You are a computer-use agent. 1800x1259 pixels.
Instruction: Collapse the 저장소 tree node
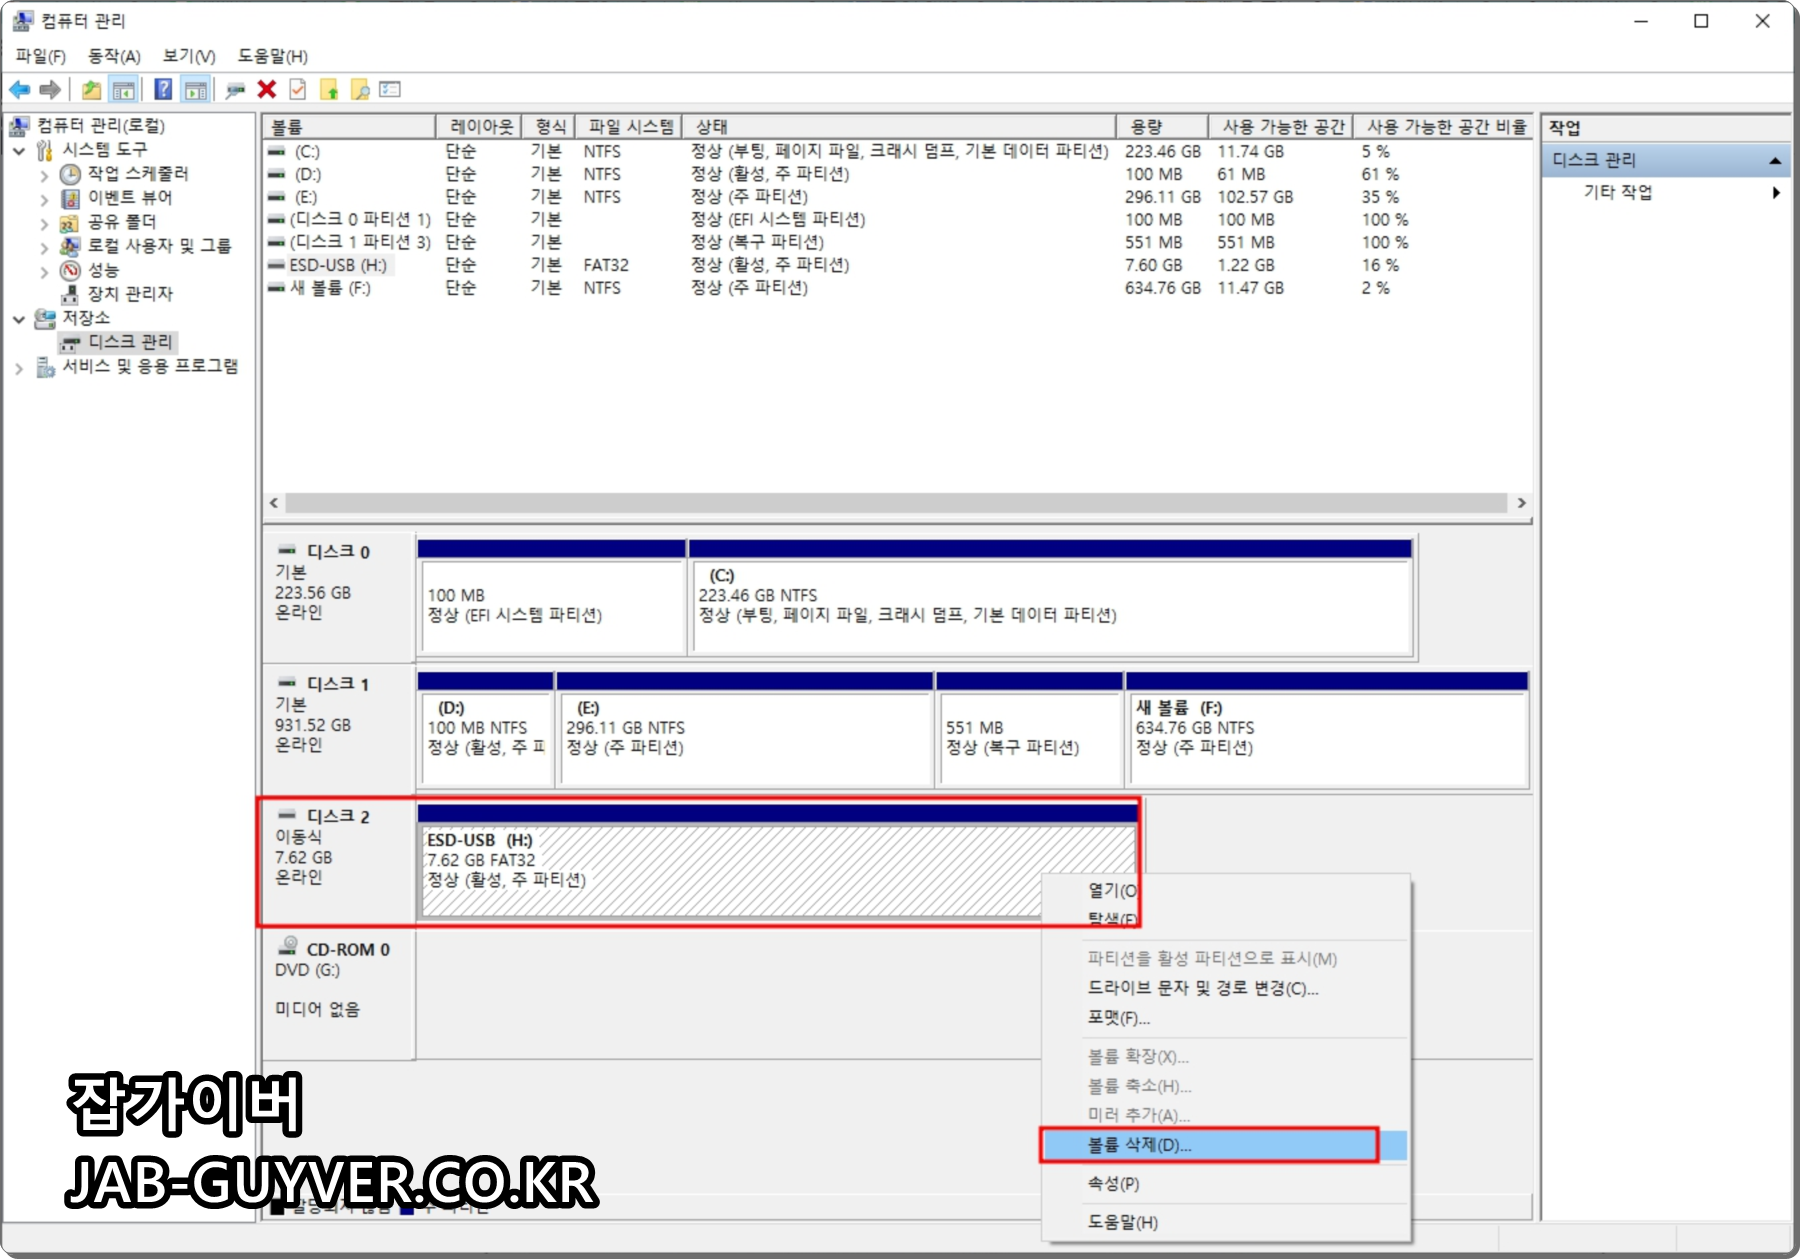point(18,318)
